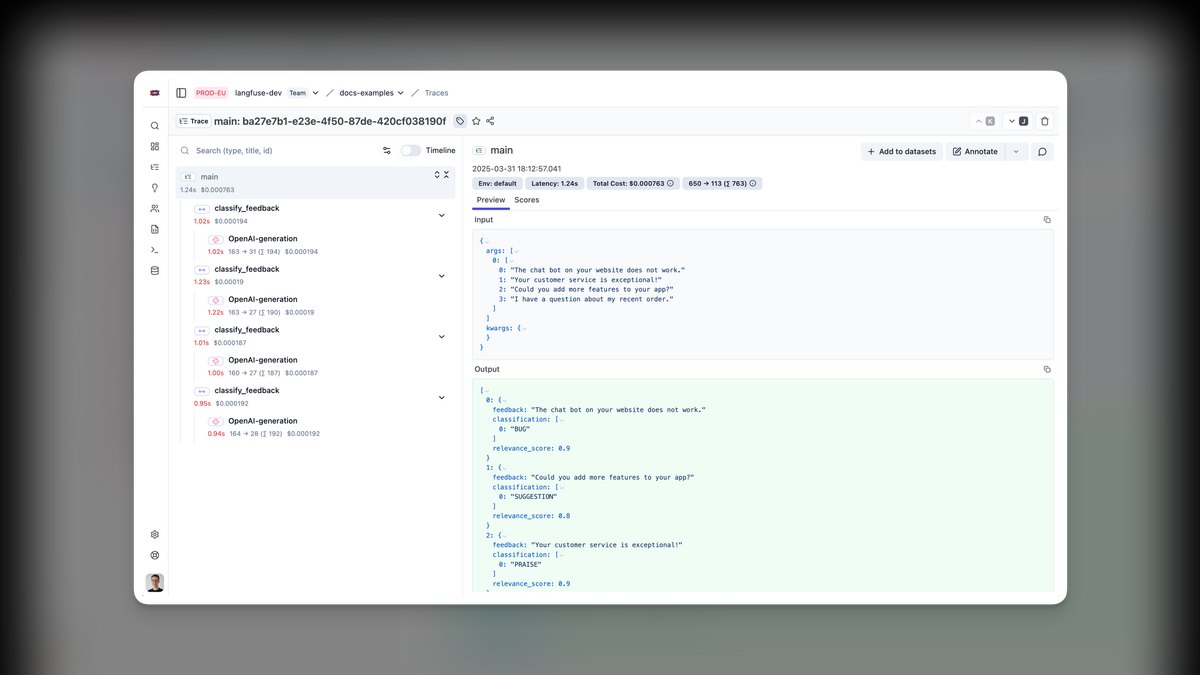Copy the Input JSON content
Image resolution: width=1200 pixels, height=675 pixels.
tap(1047, 220)
